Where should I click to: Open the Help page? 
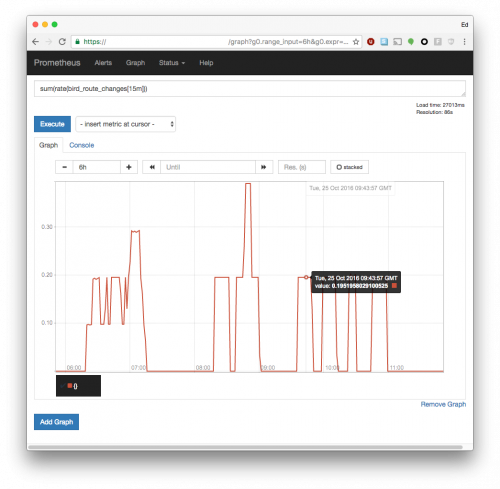pyautogui.click(x=206, y=63)
